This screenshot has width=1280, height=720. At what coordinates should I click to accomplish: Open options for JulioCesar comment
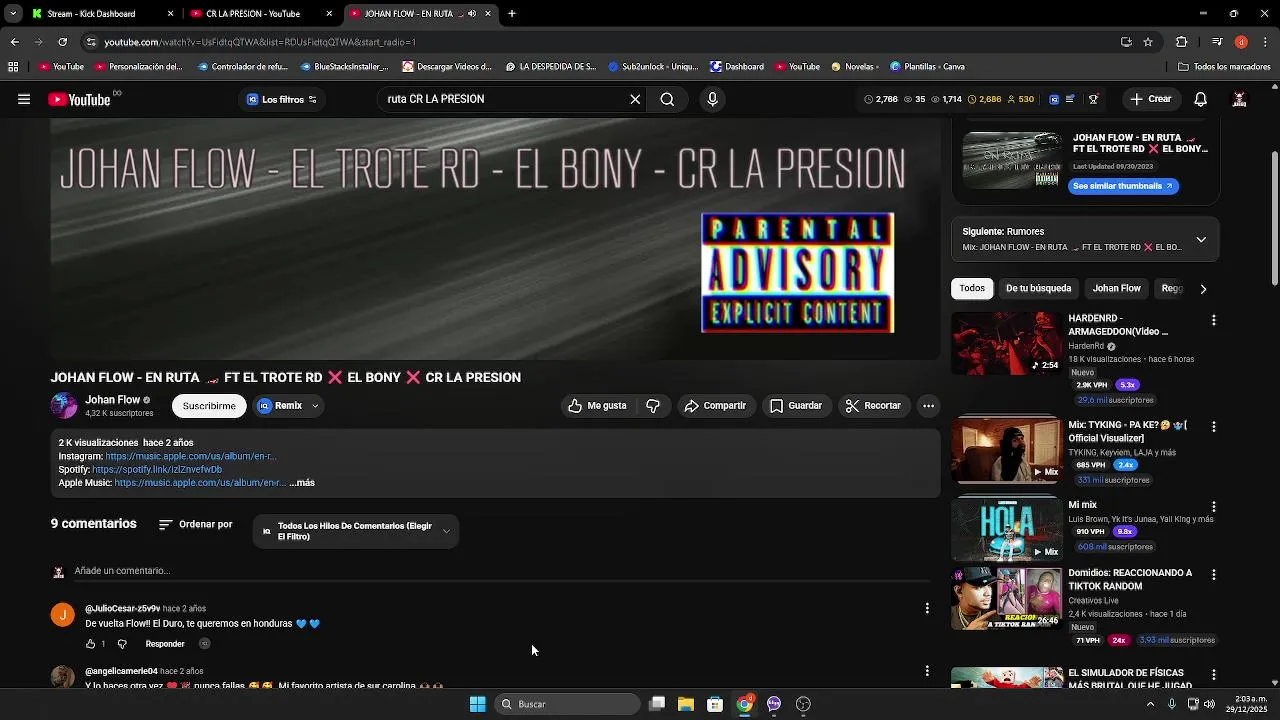tap(927, 608)
